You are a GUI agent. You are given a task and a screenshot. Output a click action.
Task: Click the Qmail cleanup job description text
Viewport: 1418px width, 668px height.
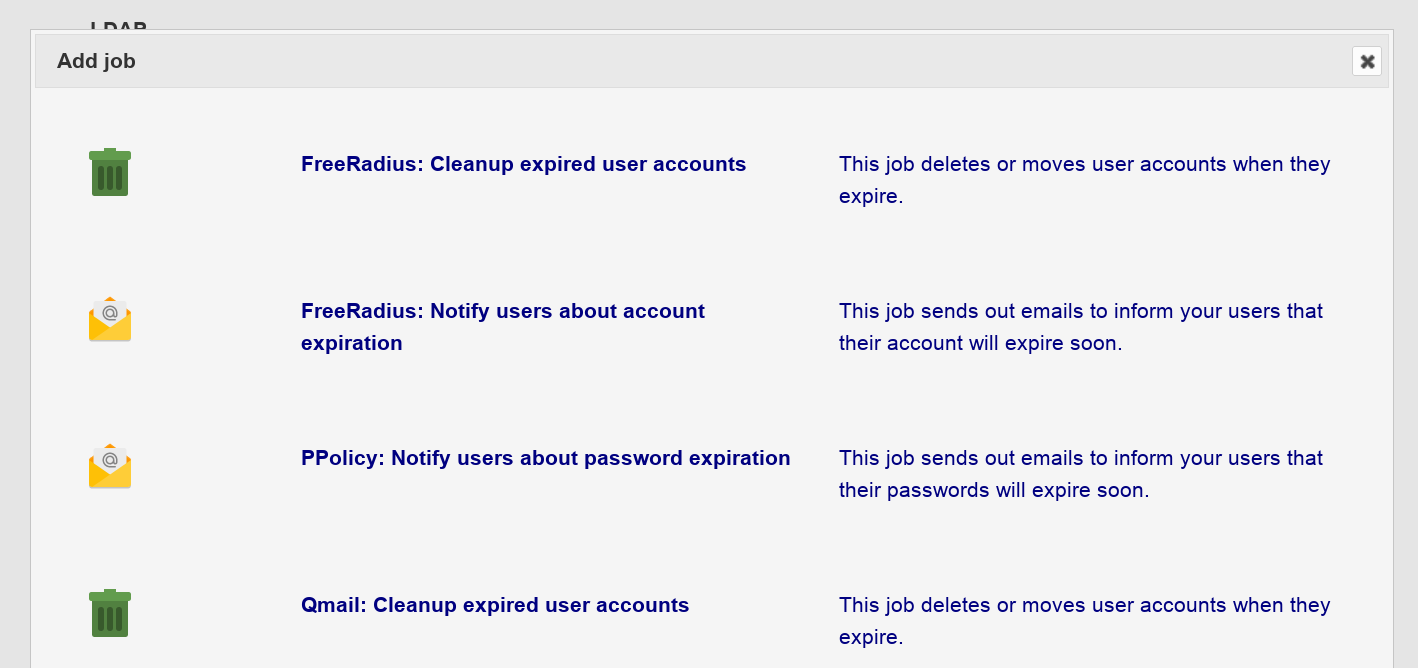1084,620
